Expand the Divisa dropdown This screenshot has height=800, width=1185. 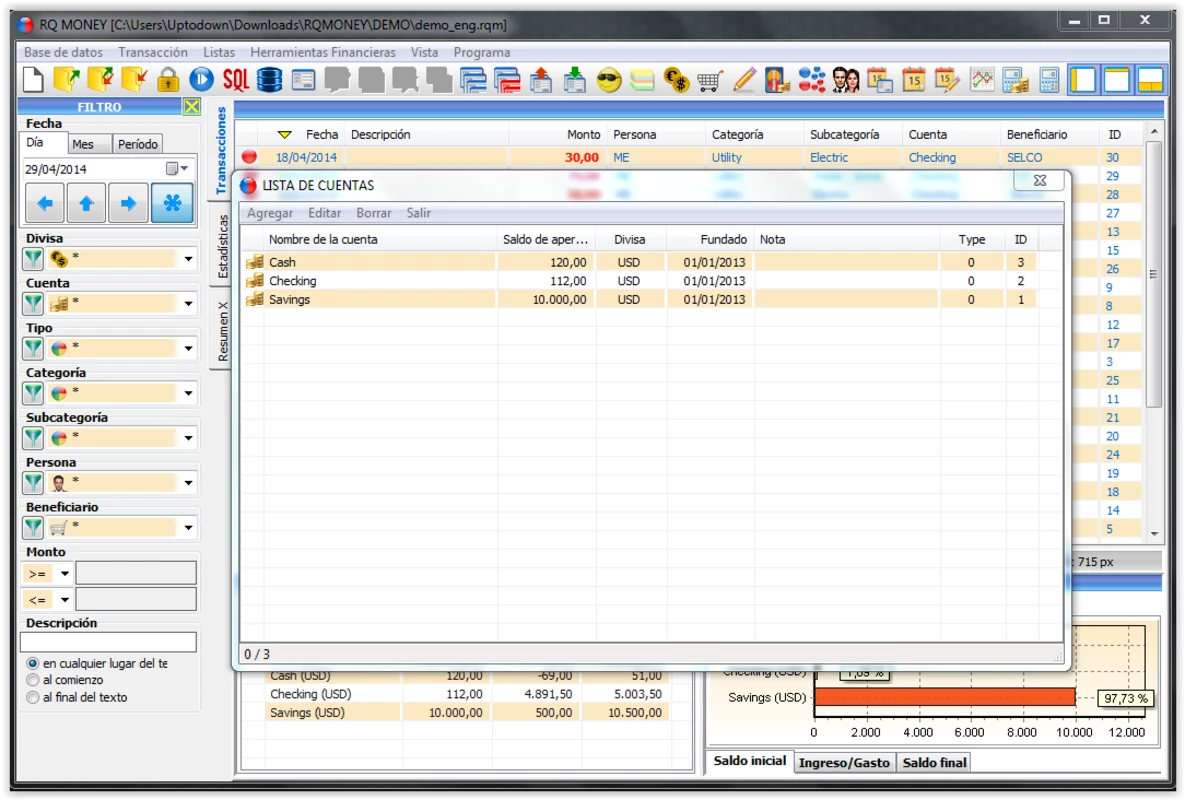click(188, 259)
